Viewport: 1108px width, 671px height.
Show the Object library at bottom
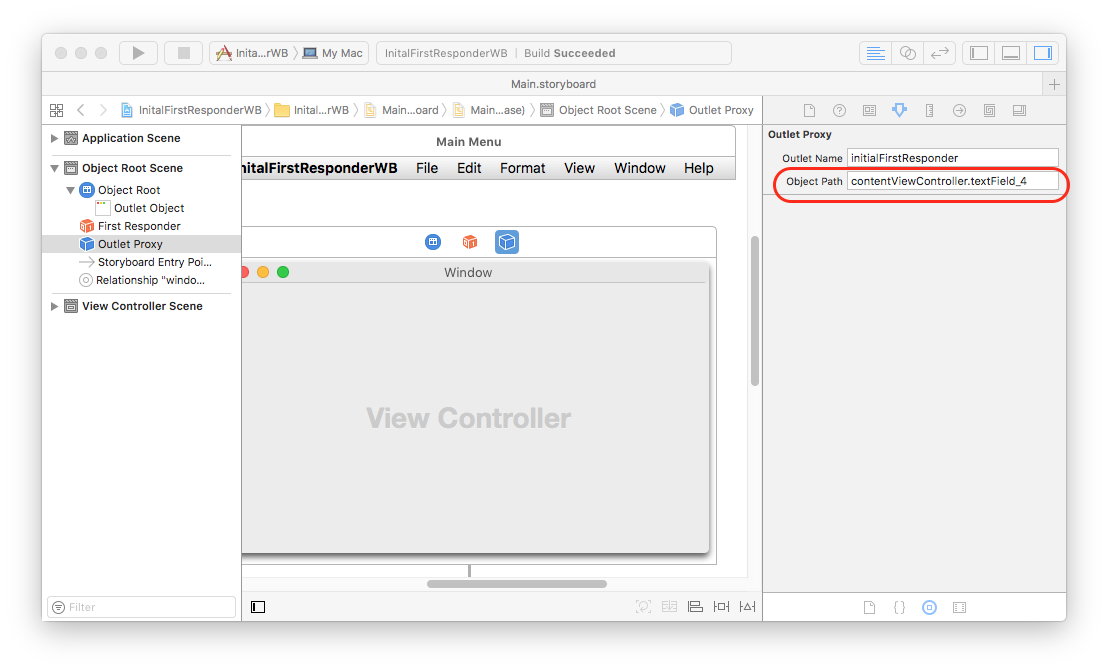point(929,607)
